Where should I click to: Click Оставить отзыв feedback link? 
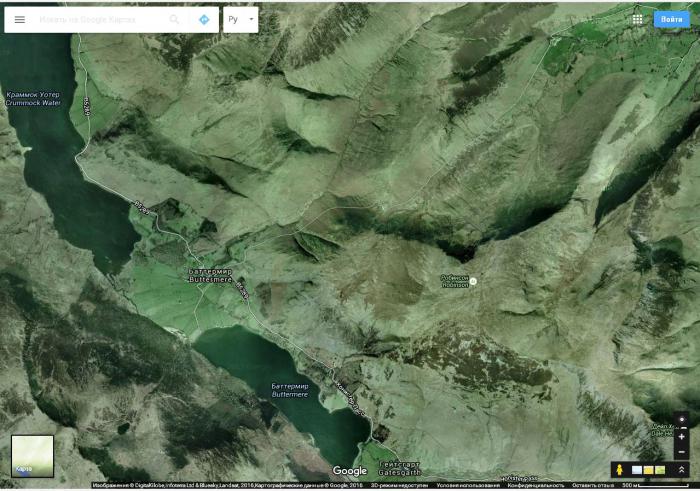(594, 486)
